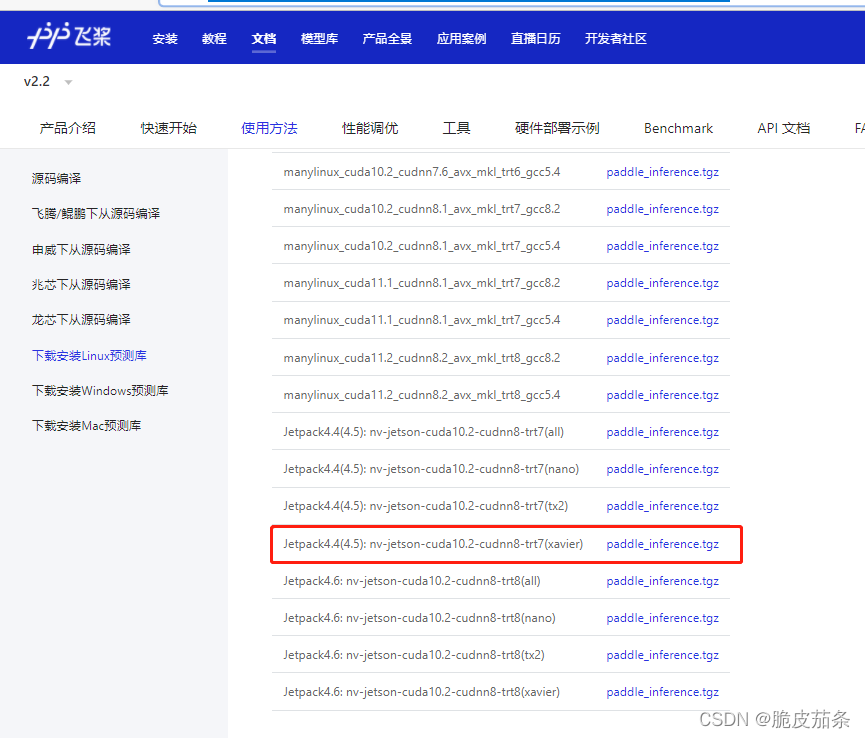Select the 使用方法 tab
Viewport: 865px width, 738px height.
click(269, 129)
